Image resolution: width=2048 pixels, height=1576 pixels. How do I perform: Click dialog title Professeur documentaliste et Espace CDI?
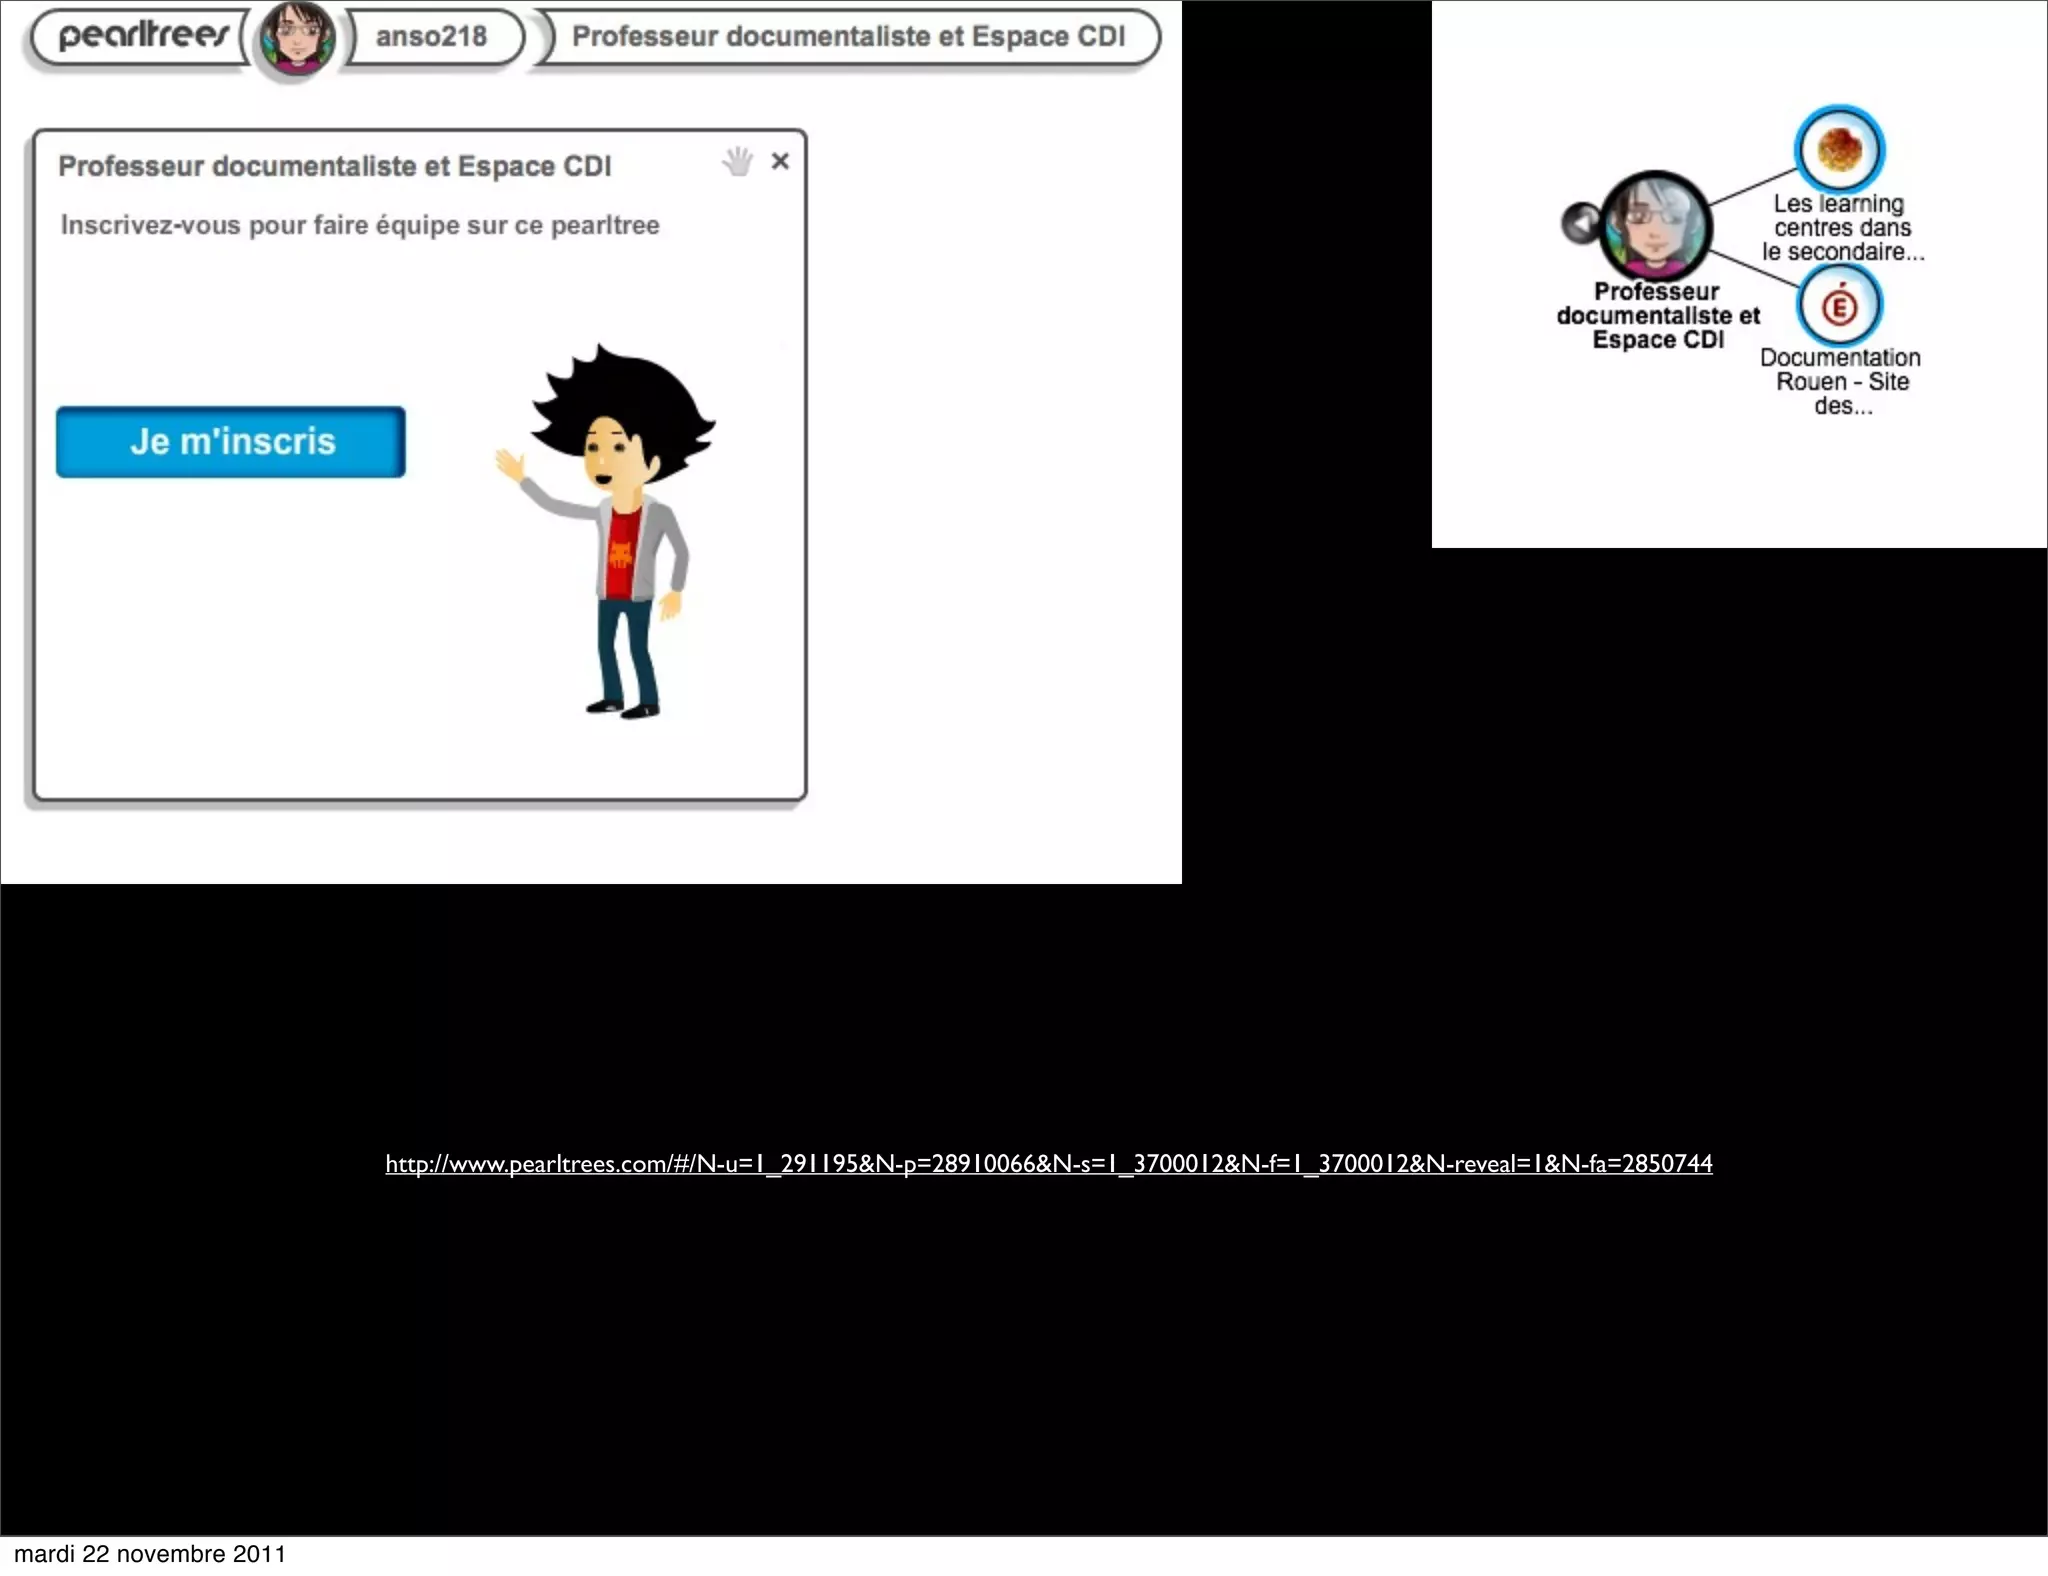click(334, 166)
